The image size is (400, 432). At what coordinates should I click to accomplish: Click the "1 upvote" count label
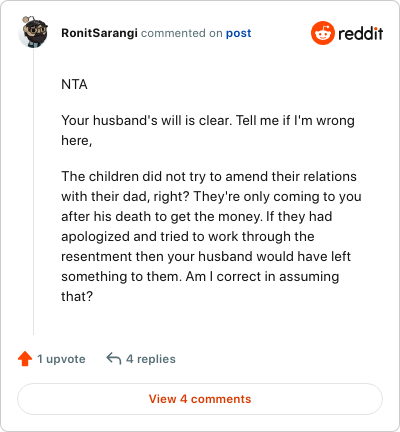point(61,359)
